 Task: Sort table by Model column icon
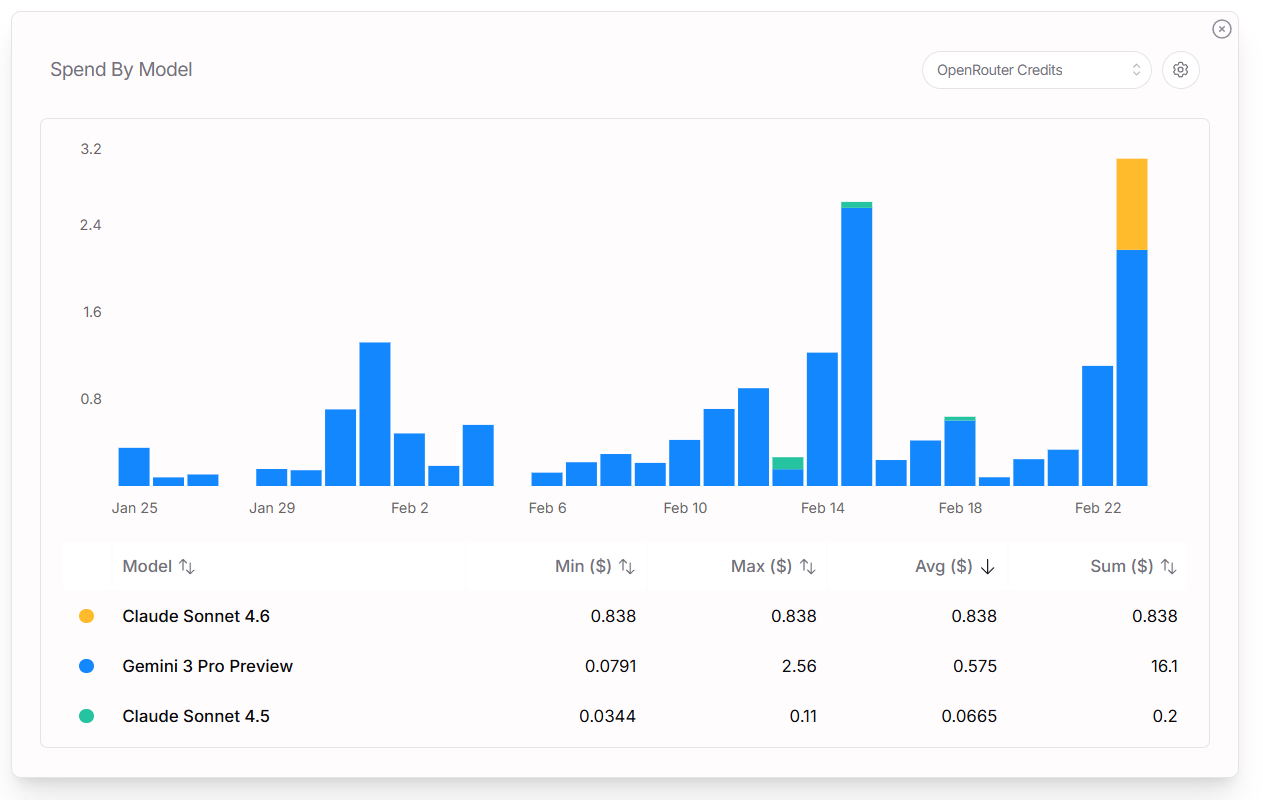click(187, 567)
